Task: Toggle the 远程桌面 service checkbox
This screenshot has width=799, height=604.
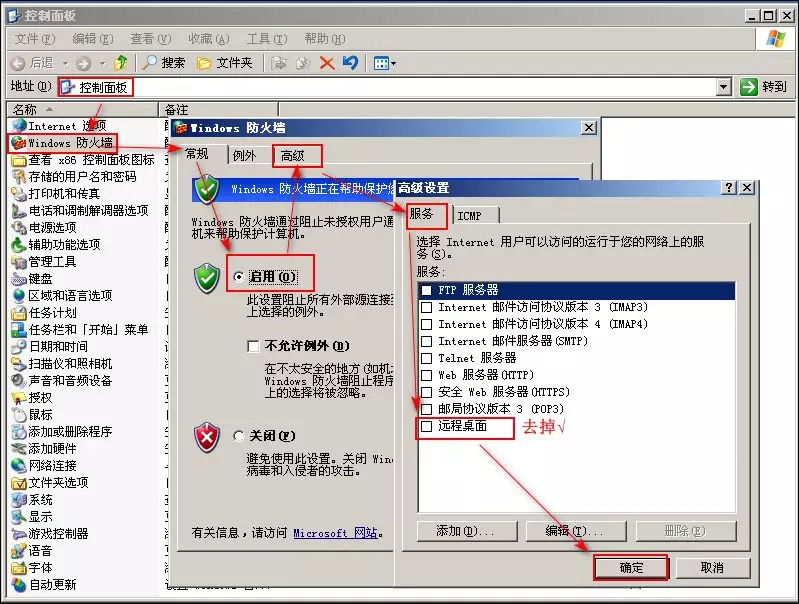Action: point(427,426)
